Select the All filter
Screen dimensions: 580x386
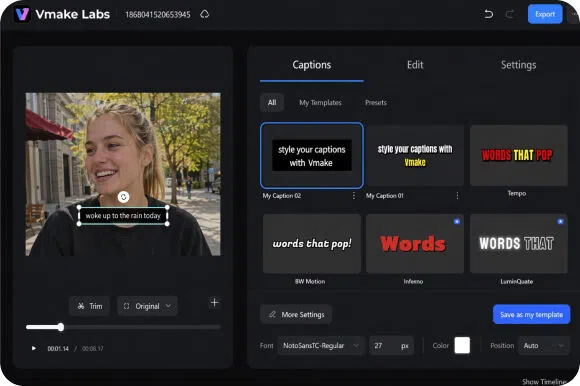click(272, 102)
